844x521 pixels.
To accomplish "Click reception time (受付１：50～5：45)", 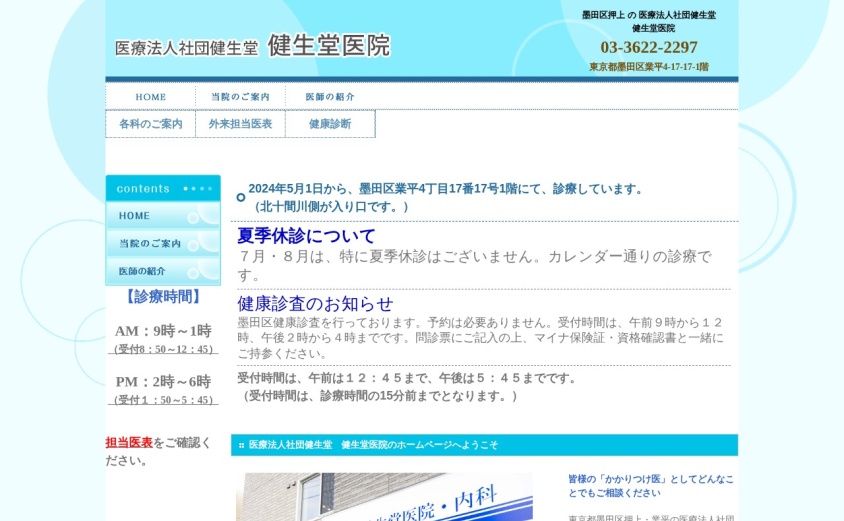I will [164, 400].
